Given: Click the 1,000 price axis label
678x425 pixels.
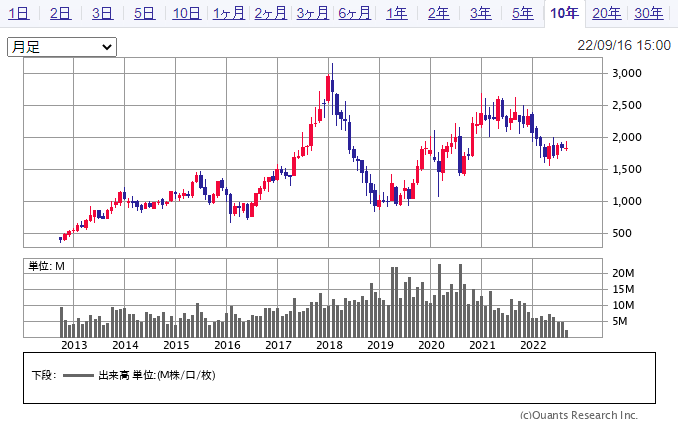Looking at the screenshot, I should [627, 201].
